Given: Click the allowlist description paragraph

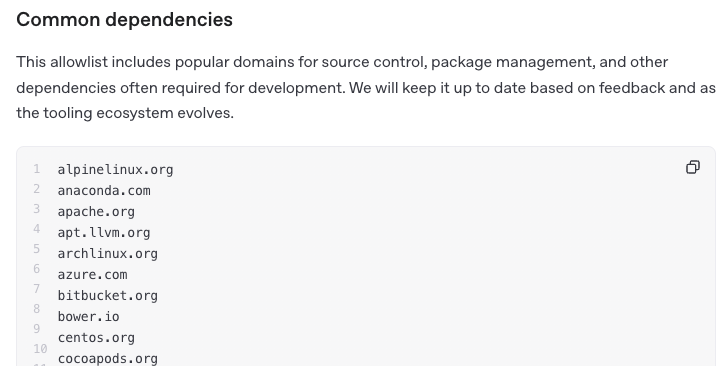Looking at the screenshot, I should 366,88.
